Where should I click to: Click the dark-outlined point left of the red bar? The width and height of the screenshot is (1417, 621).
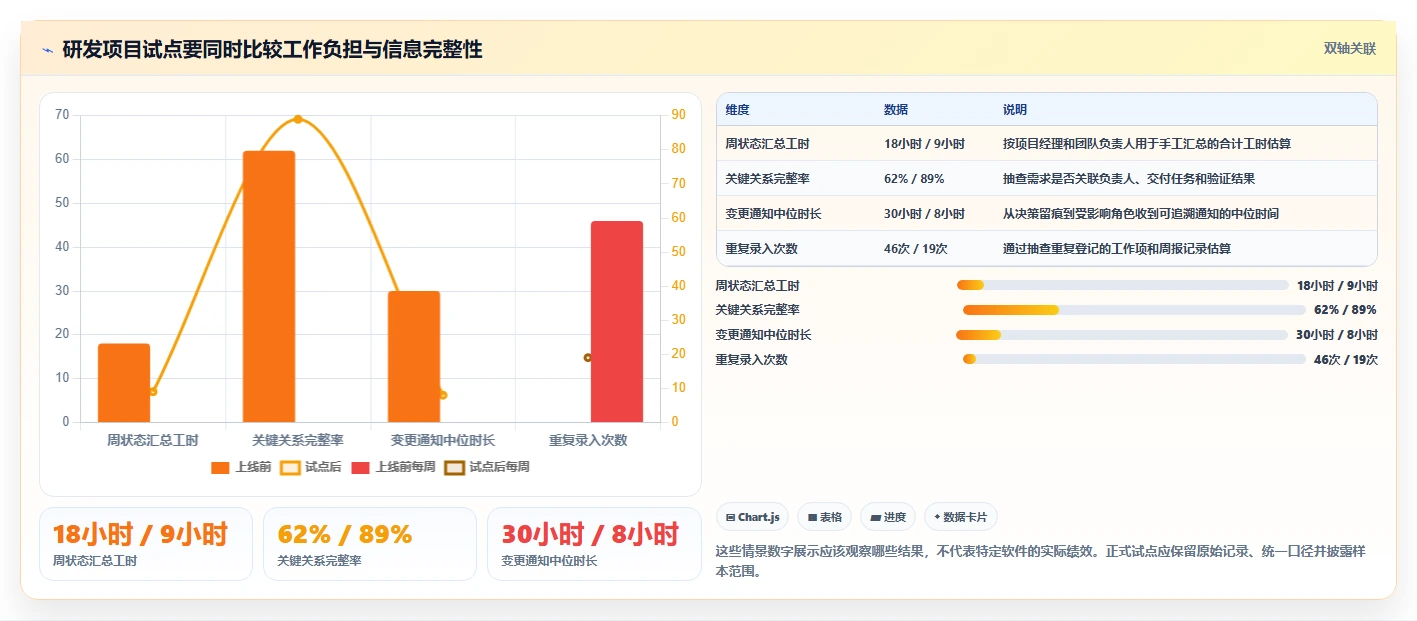(x=588, y=357)
